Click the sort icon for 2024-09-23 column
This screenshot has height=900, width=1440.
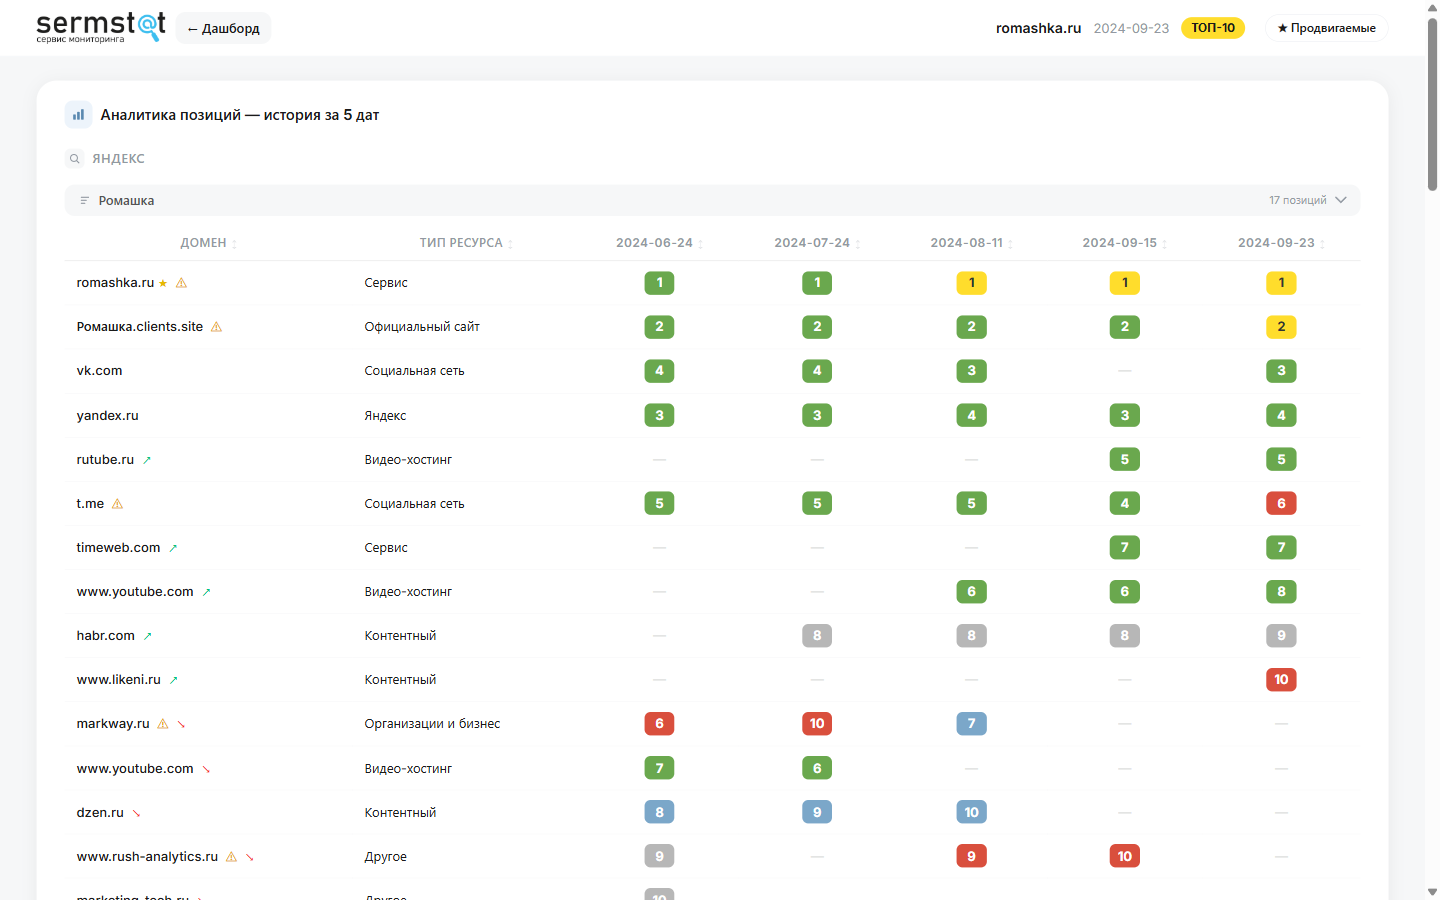point(1322,244)
